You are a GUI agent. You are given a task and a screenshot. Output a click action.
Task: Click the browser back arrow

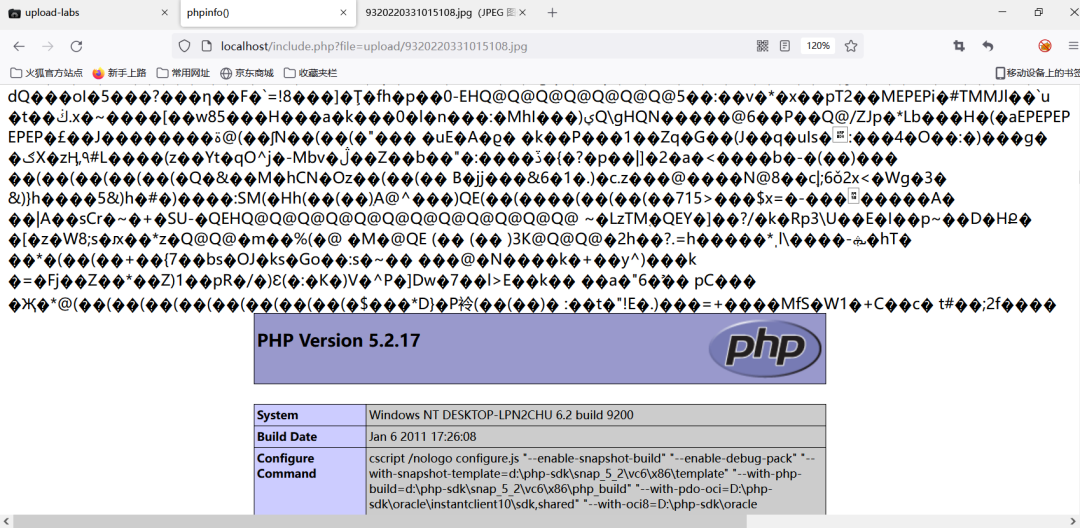point(19,46)
